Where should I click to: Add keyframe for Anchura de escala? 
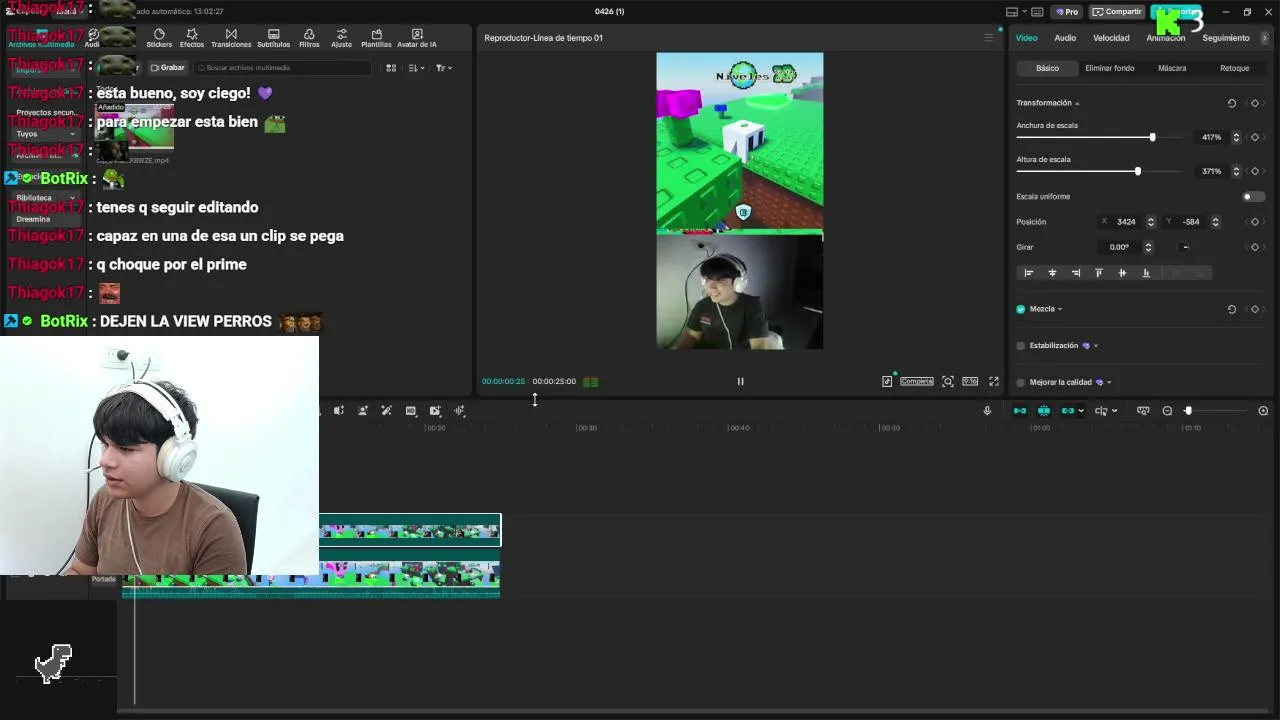[1255, 137]
